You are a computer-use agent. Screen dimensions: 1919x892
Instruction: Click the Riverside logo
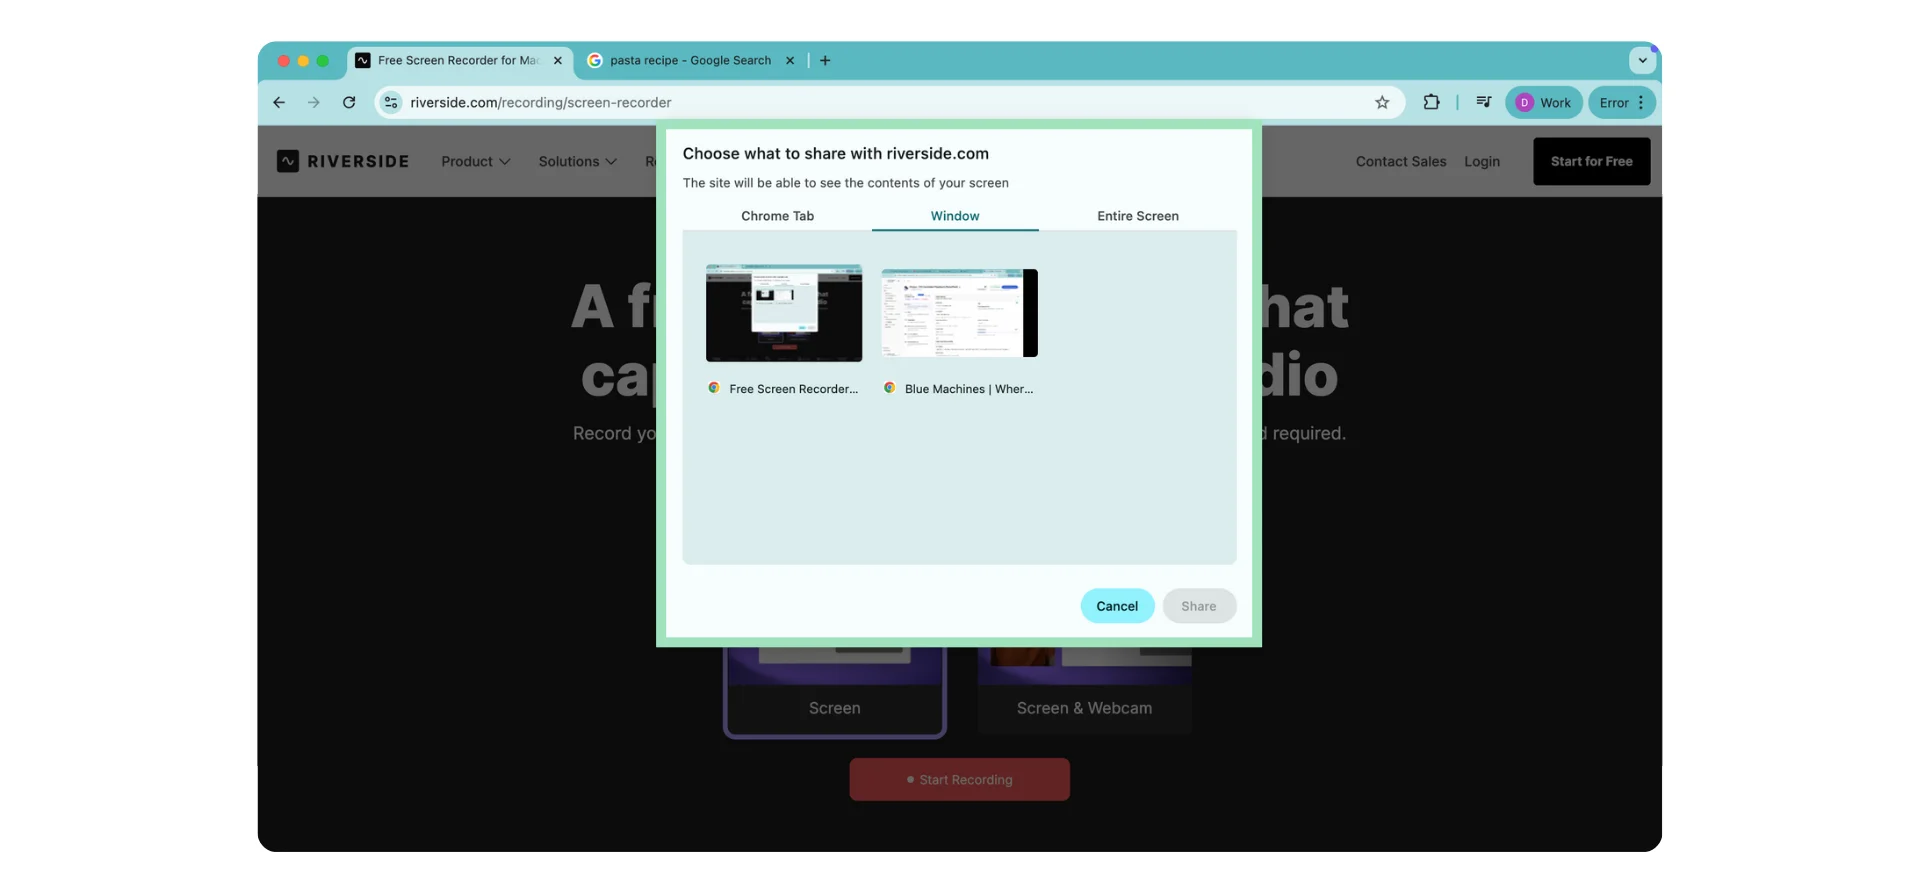pos(343,161)
